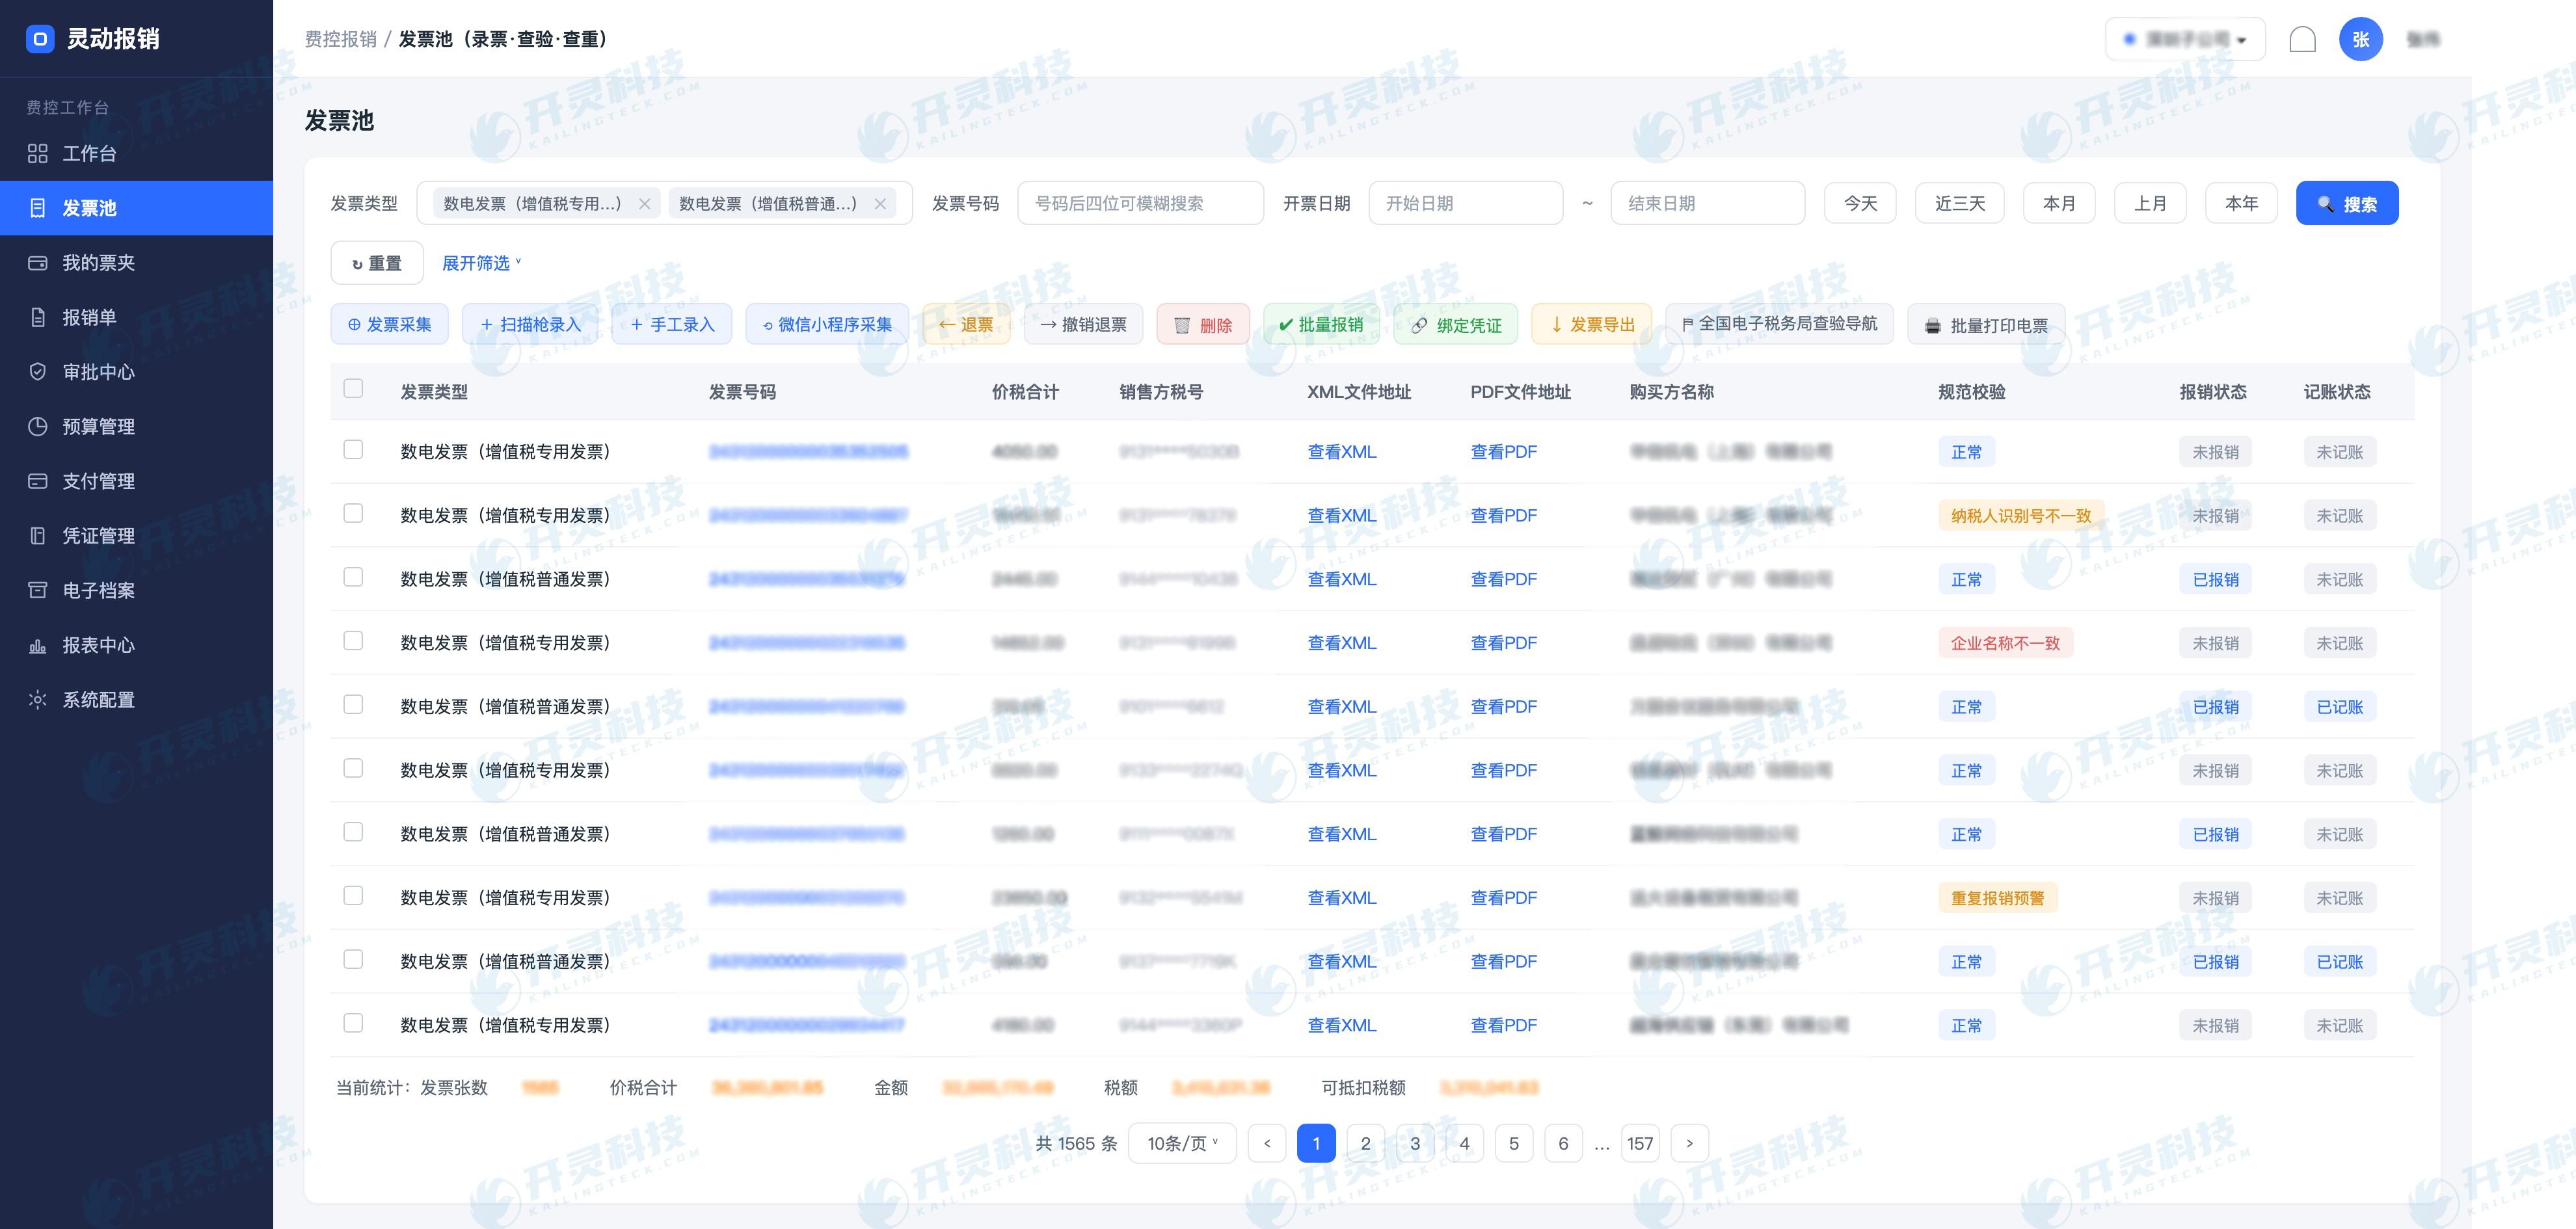Click 查看PDF in last row

pyautogui.click(x=1503, y=1025)
